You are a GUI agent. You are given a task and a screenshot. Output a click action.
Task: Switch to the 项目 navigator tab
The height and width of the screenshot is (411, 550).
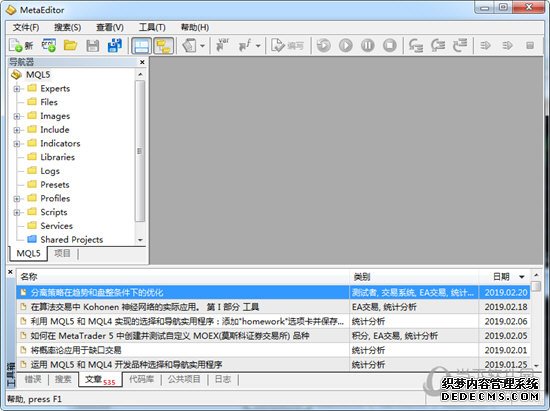pos(62,253)
